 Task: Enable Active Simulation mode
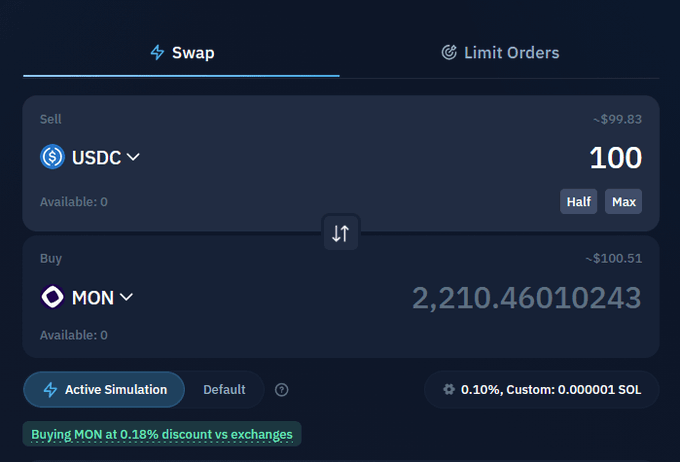click(104, 390)
